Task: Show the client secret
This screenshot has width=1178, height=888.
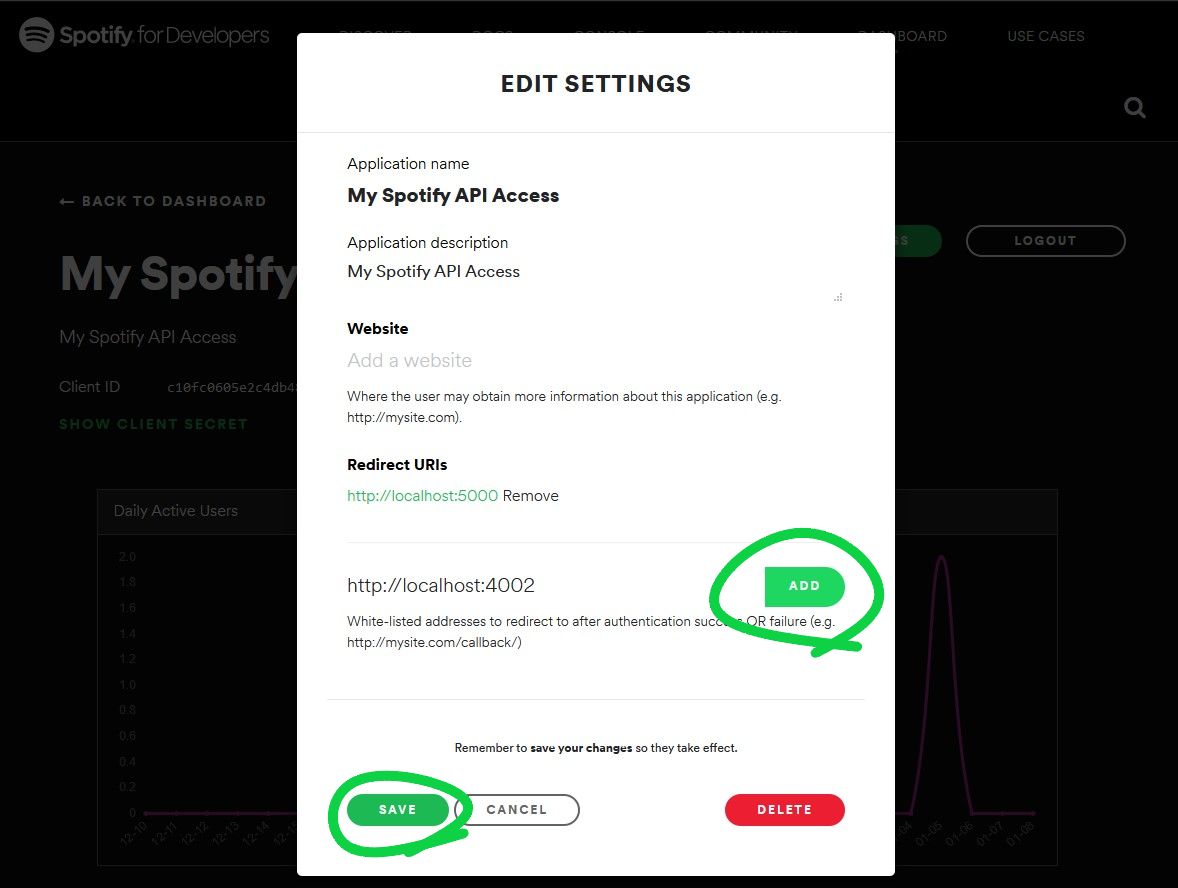Action: 153,424
